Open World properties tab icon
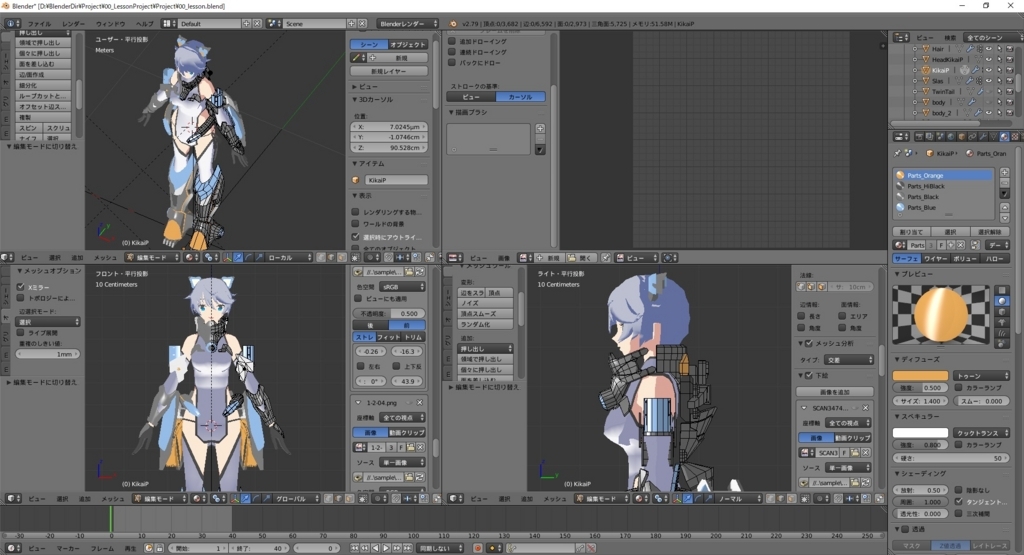The width and height of the screenshot is (1024, 555). pyautogui.click(x=952, y=136)
